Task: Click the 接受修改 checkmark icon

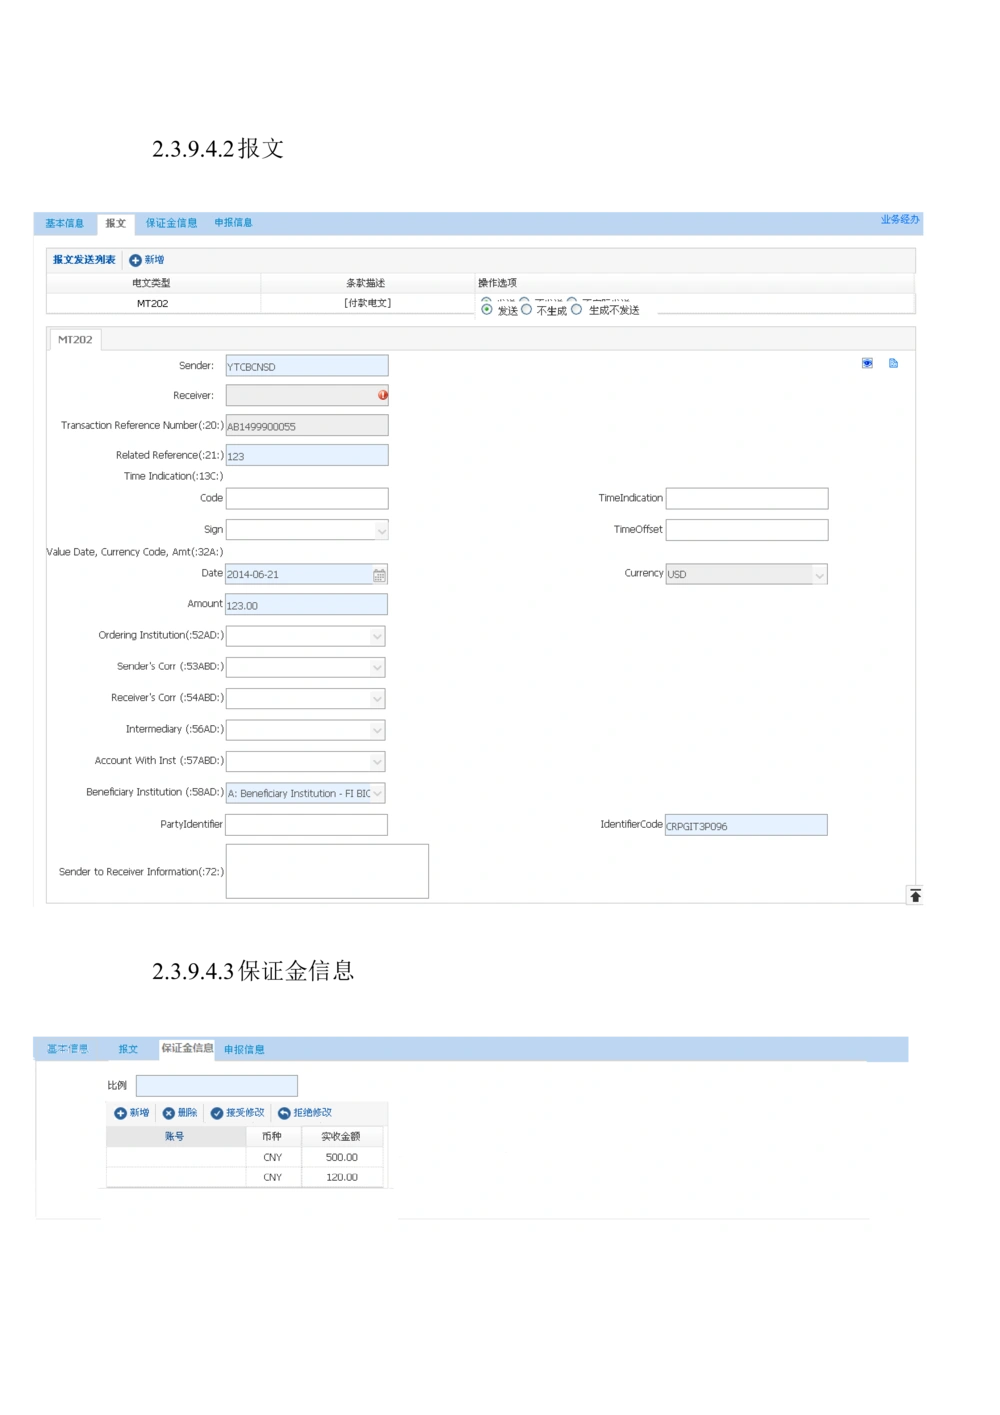Action: [217, 1113]
